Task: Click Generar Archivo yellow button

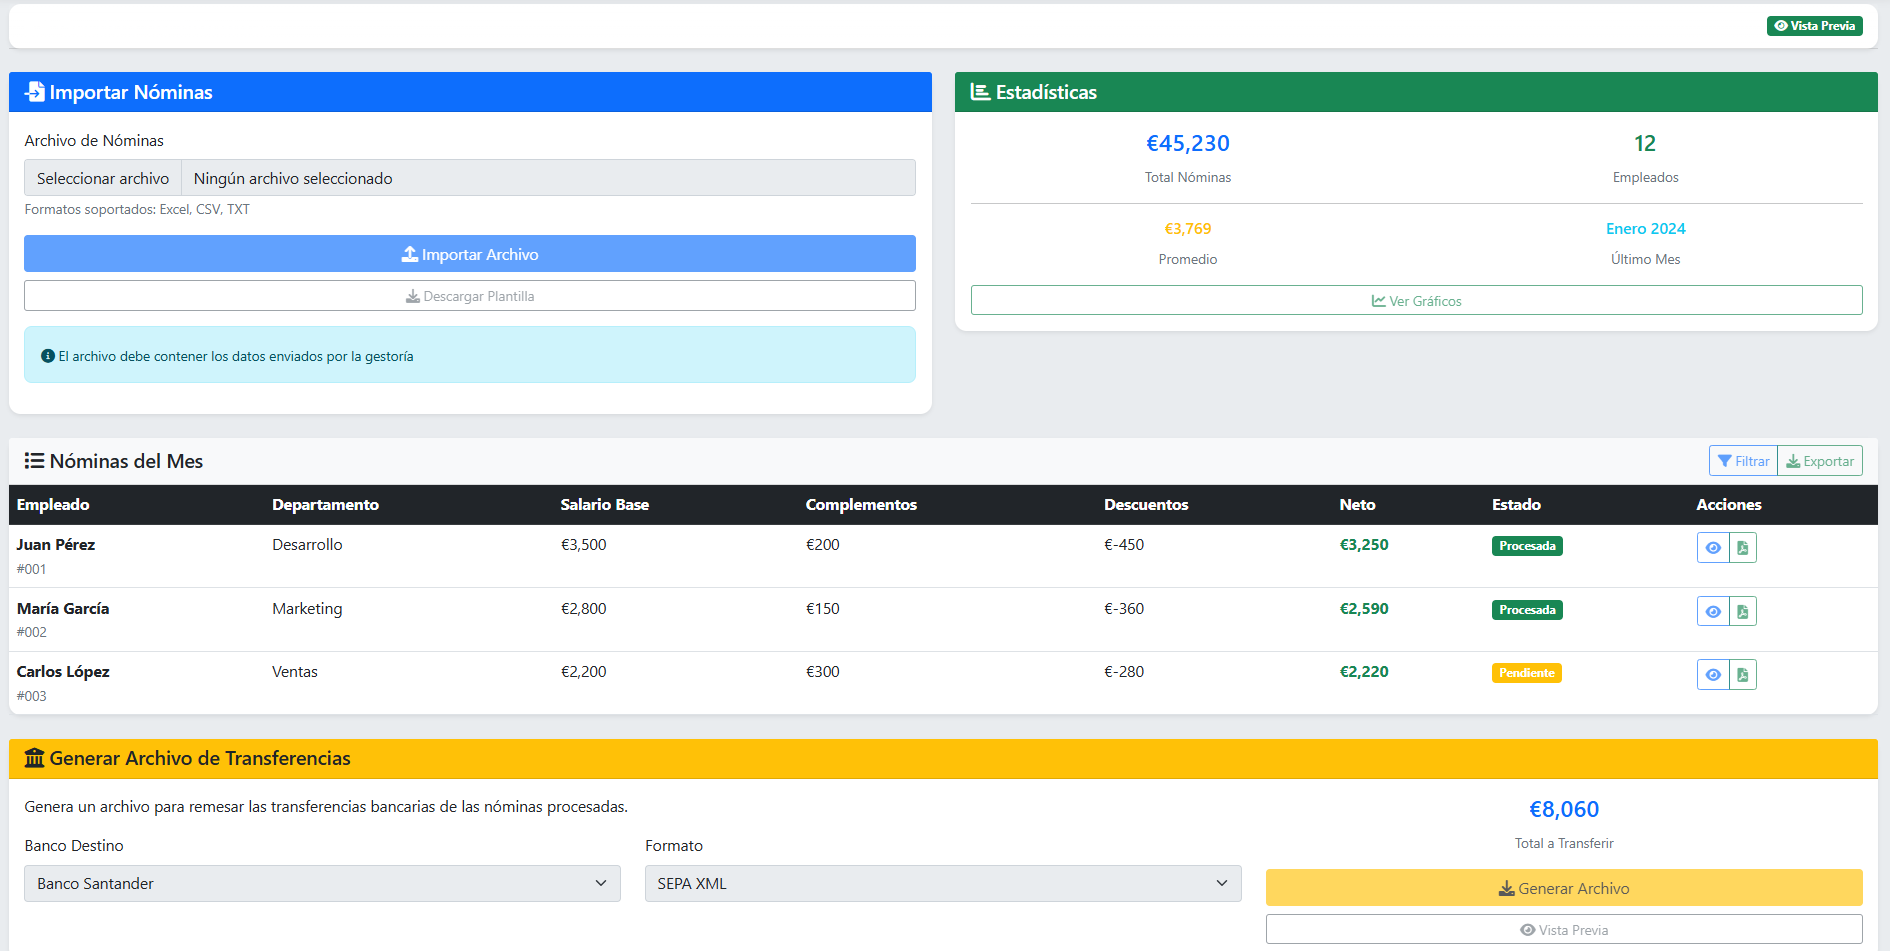Action: [x=1563, y=888]
